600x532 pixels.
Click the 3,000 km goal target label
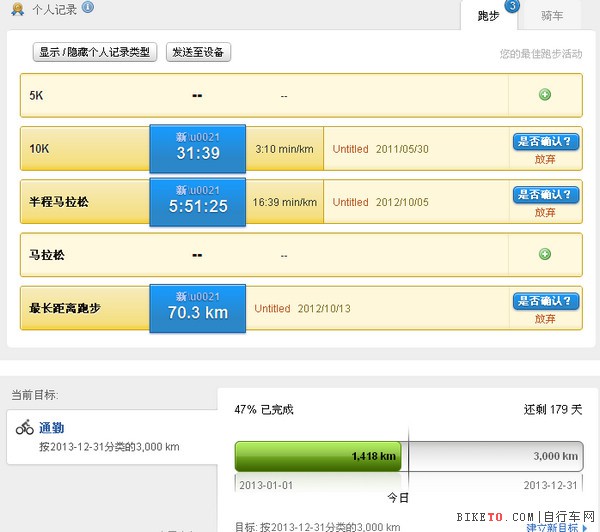pos(556,456)
